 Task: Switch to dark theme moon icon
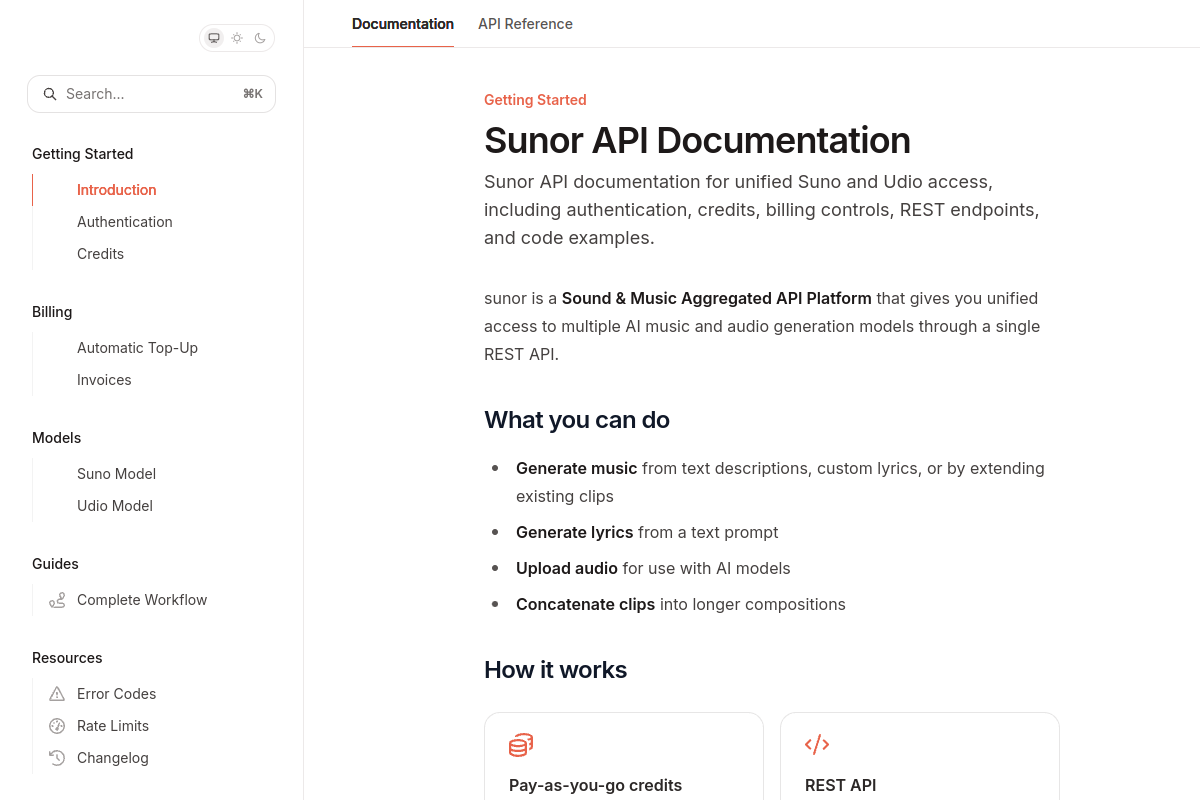(260, 38)
